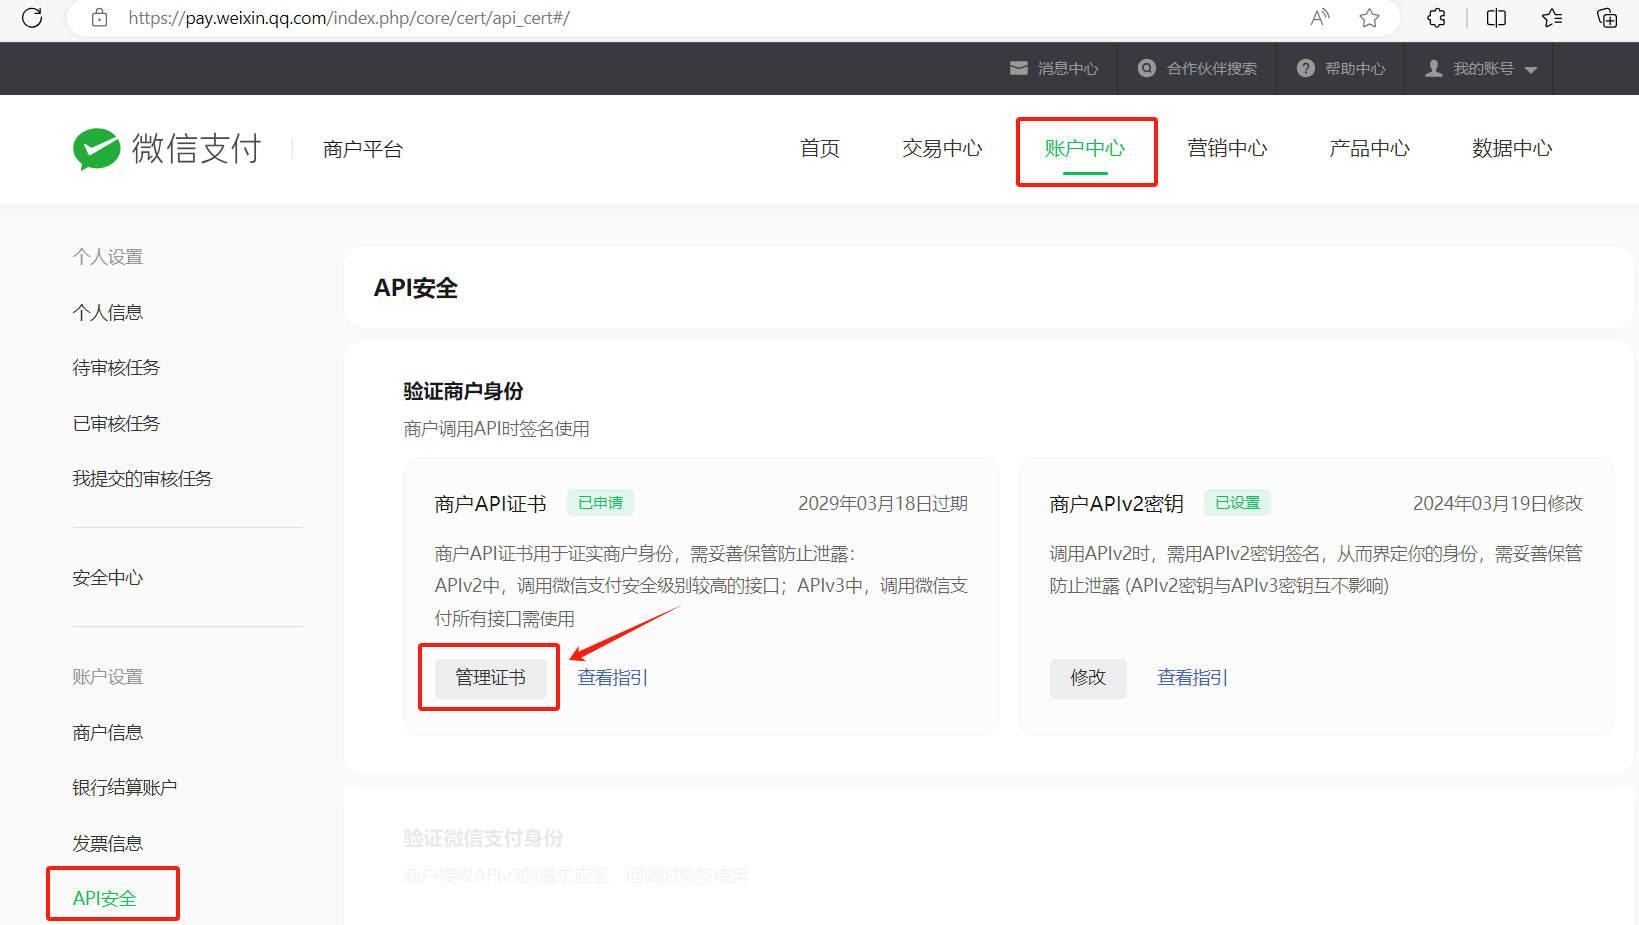Open 我提交的审核任务 sidebar item
This screenshot has width=1639, height=925.
click(x=142, y=479)
